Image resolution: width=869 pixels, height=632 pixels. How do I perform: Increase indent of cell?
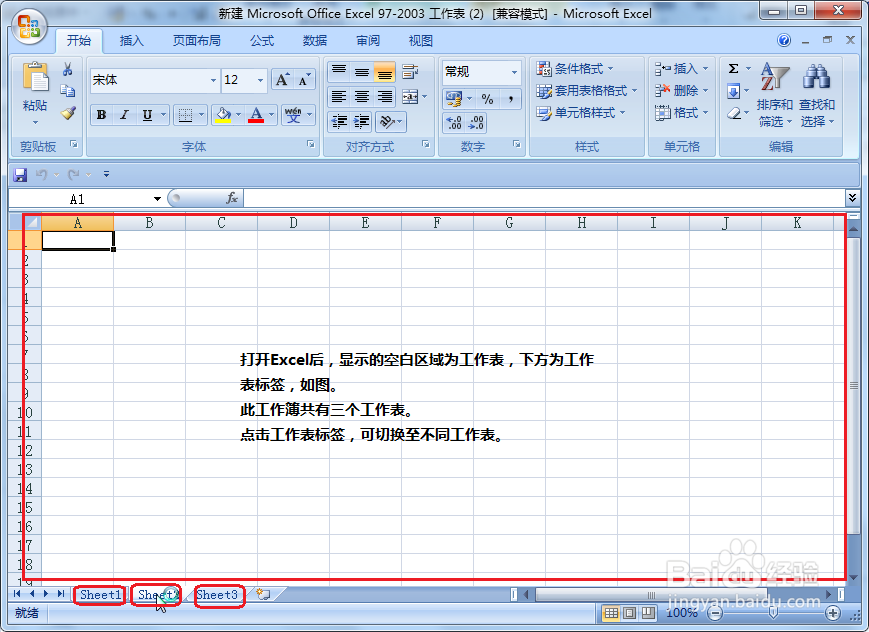pos(361,121)
